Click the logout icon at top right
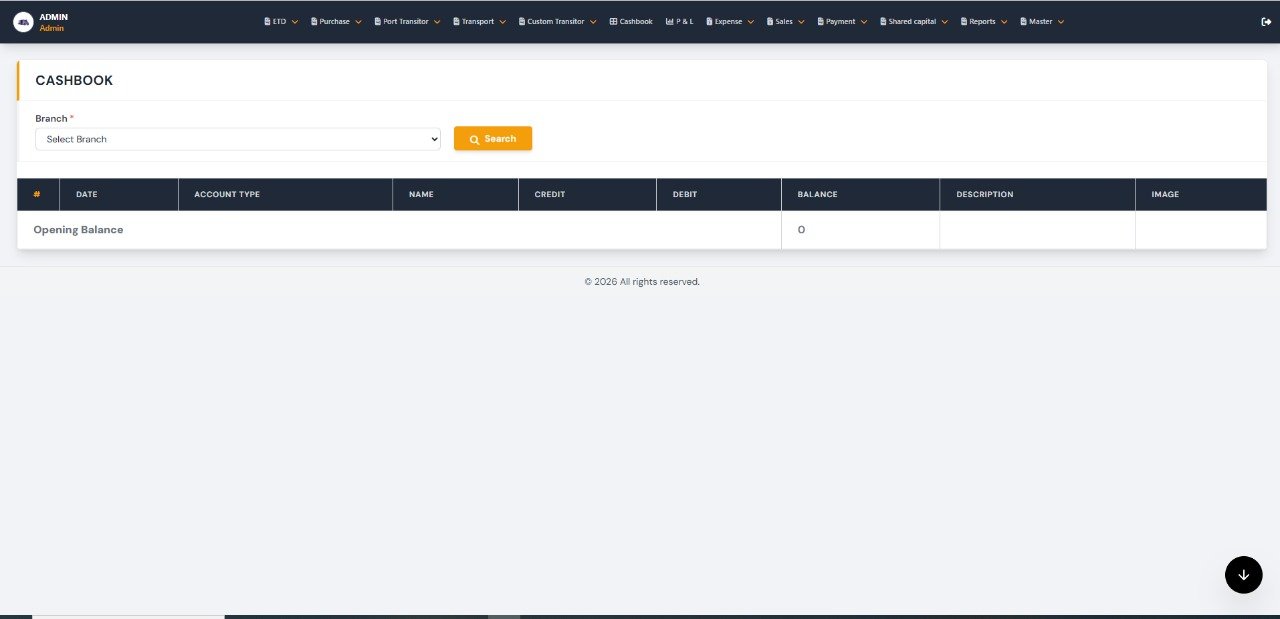The image size is (1280, 619). coord(1265,21)
